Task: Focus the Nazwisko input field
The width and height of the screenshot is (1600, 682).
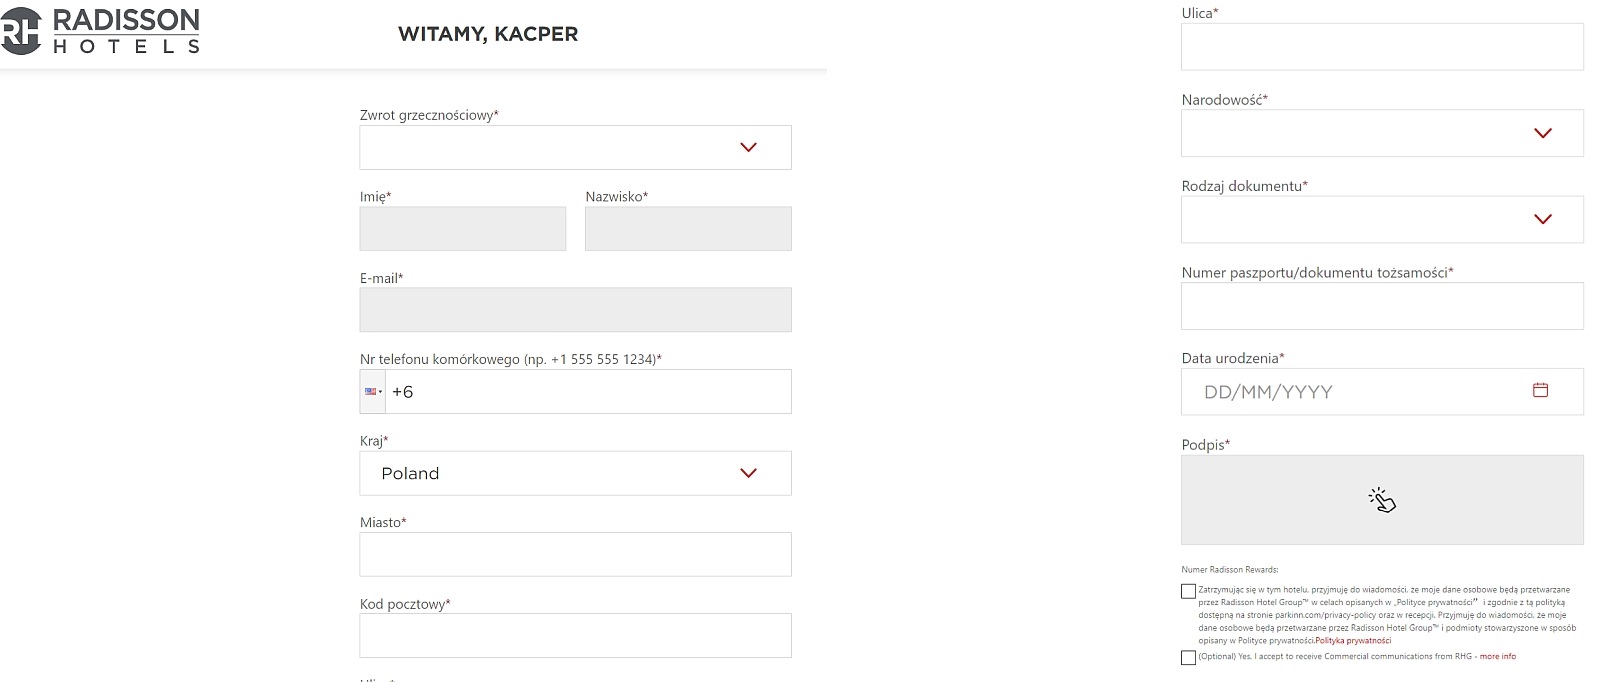Action: pos(688,229)
